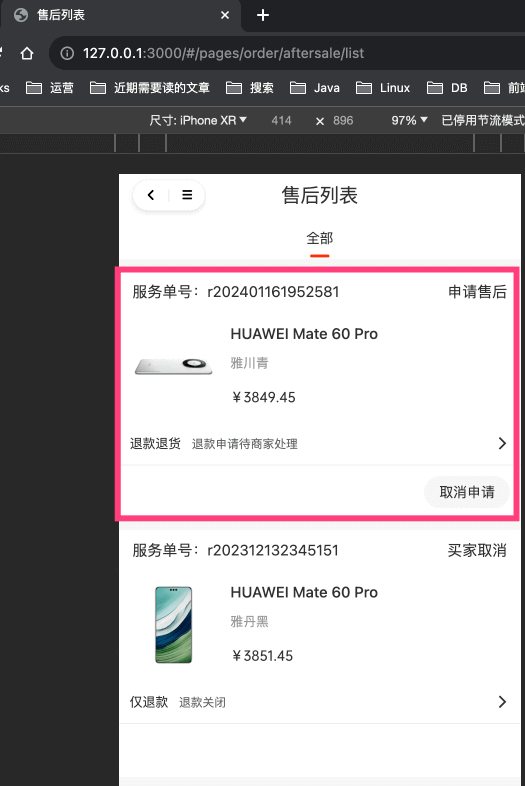Click the 取消申请 button

(467, 492)
